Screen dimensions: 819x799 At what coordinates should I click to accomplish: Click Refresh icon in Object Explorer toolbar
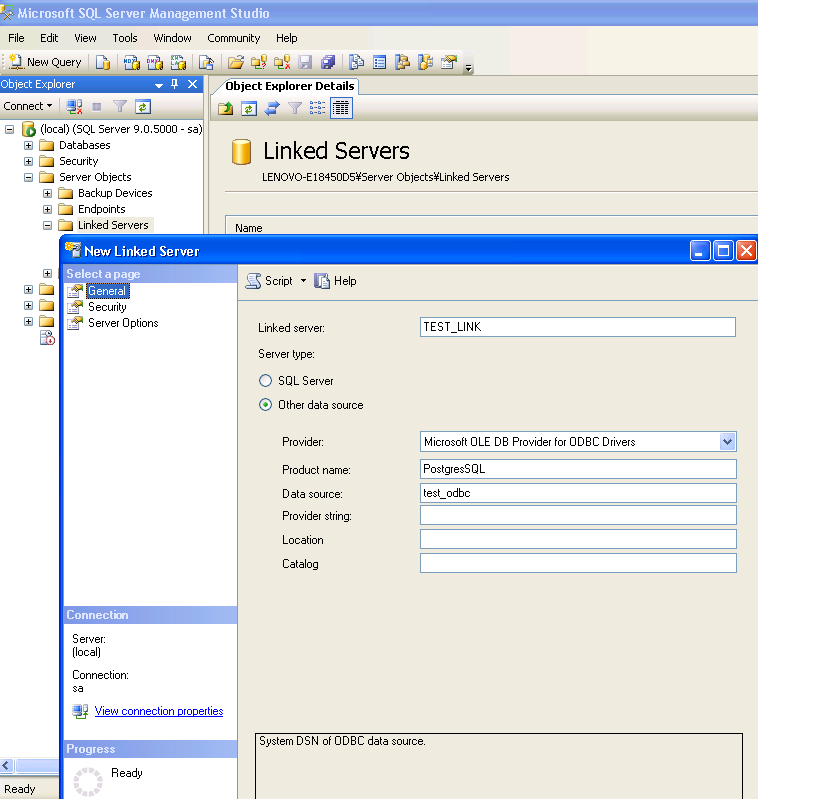(143, 107)
